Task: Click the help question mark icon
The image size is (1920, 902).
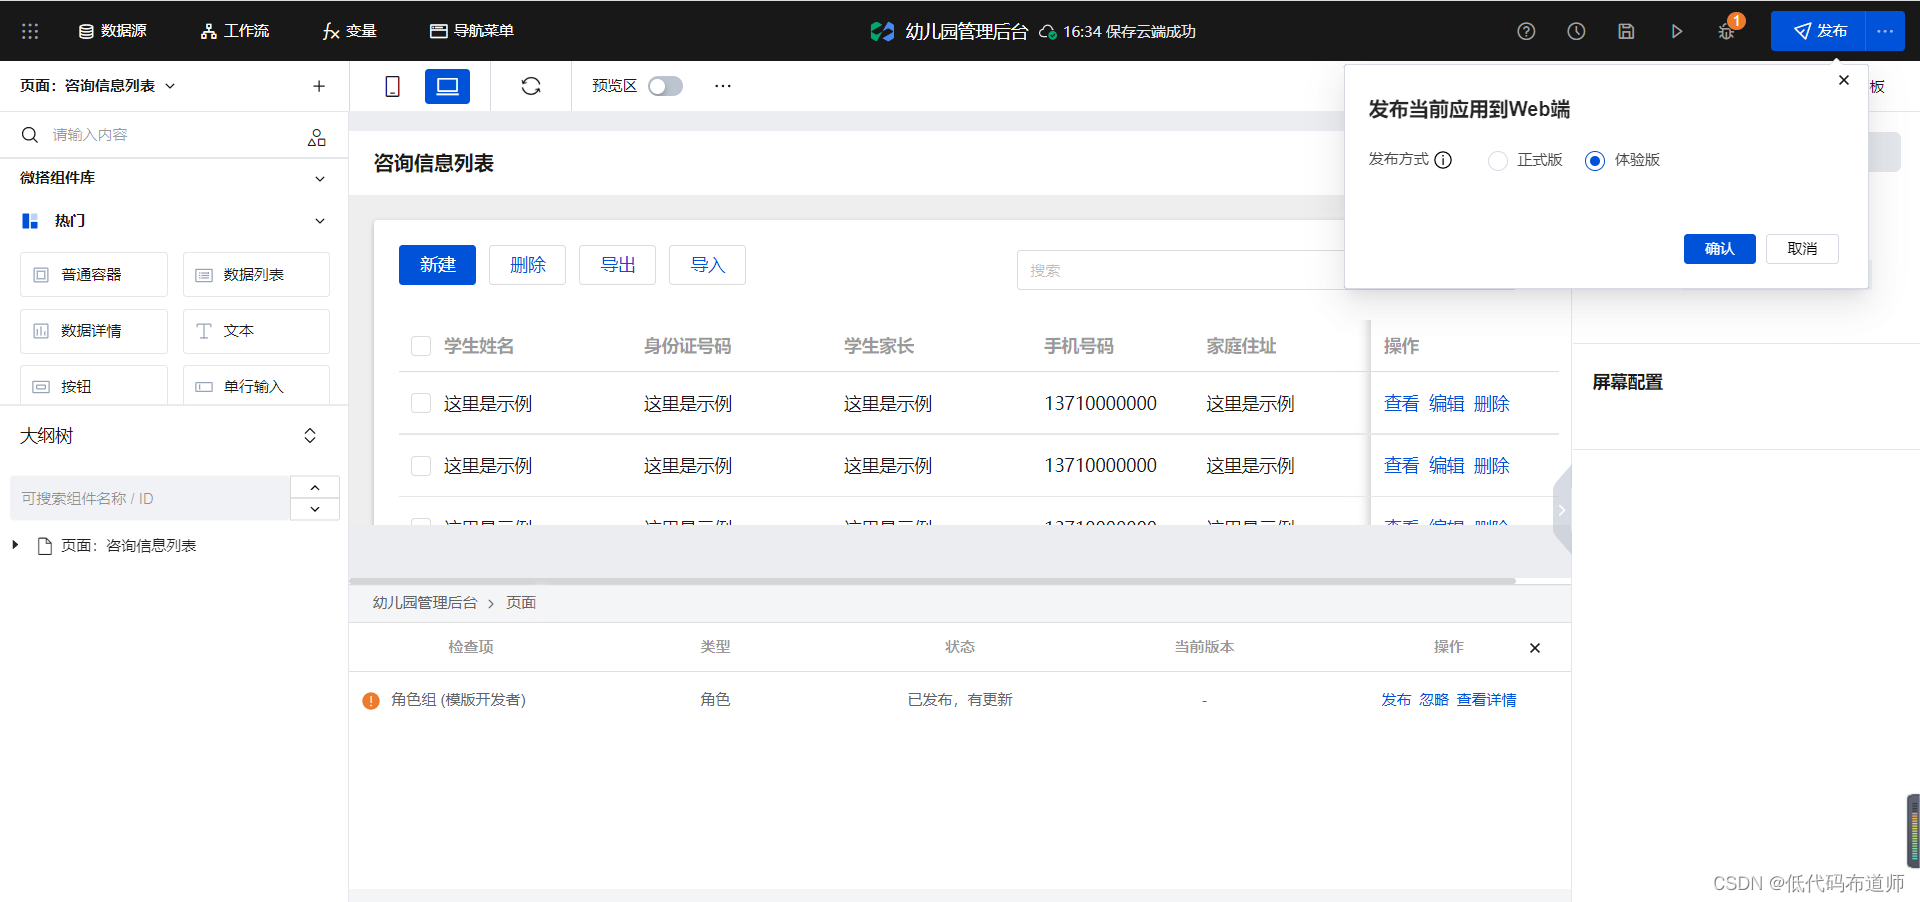Action: pyautogui.click(x=1526, y=31)
